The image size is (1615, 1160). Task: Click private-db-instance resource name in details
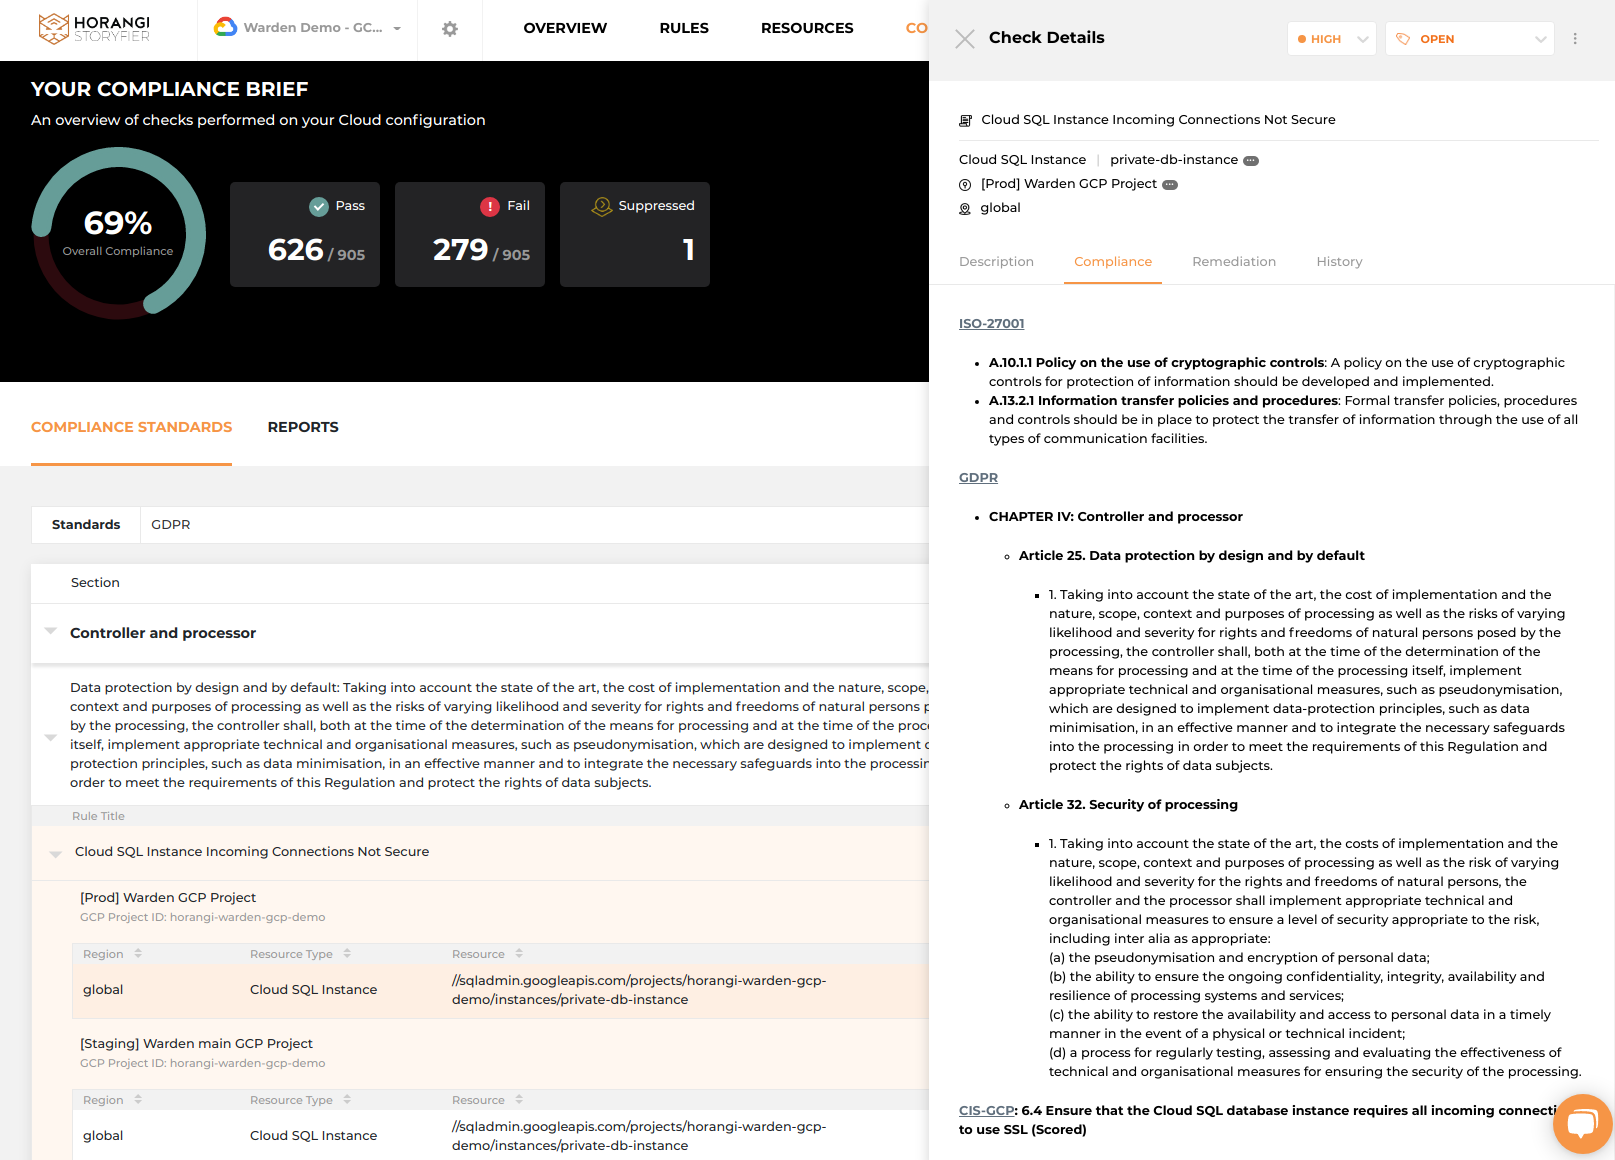pyautogui.click(x=1174, y=160)
